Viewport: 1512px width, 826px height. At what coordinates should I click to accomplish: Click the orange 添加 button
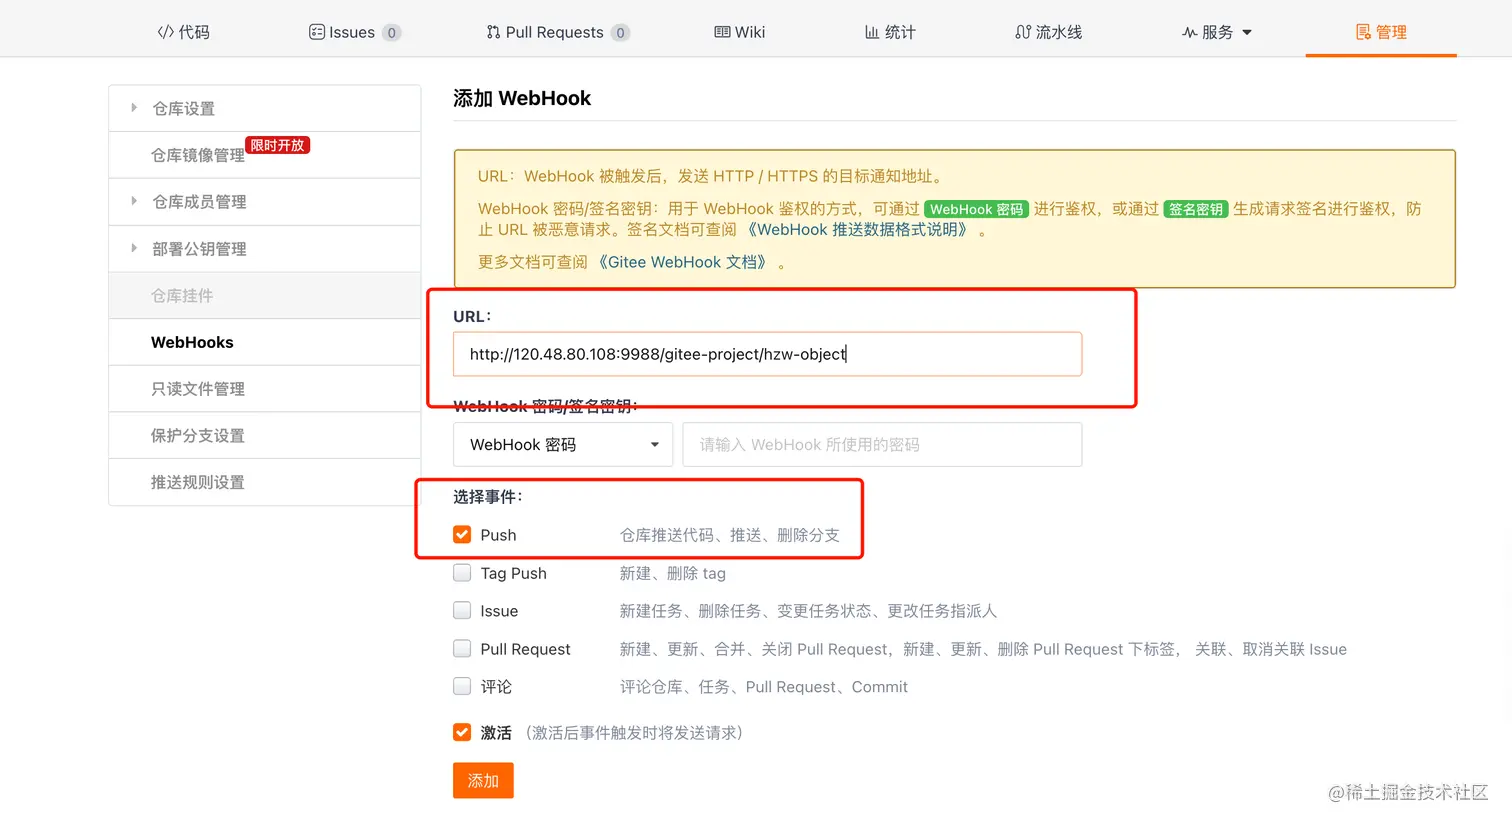[483, 780]
